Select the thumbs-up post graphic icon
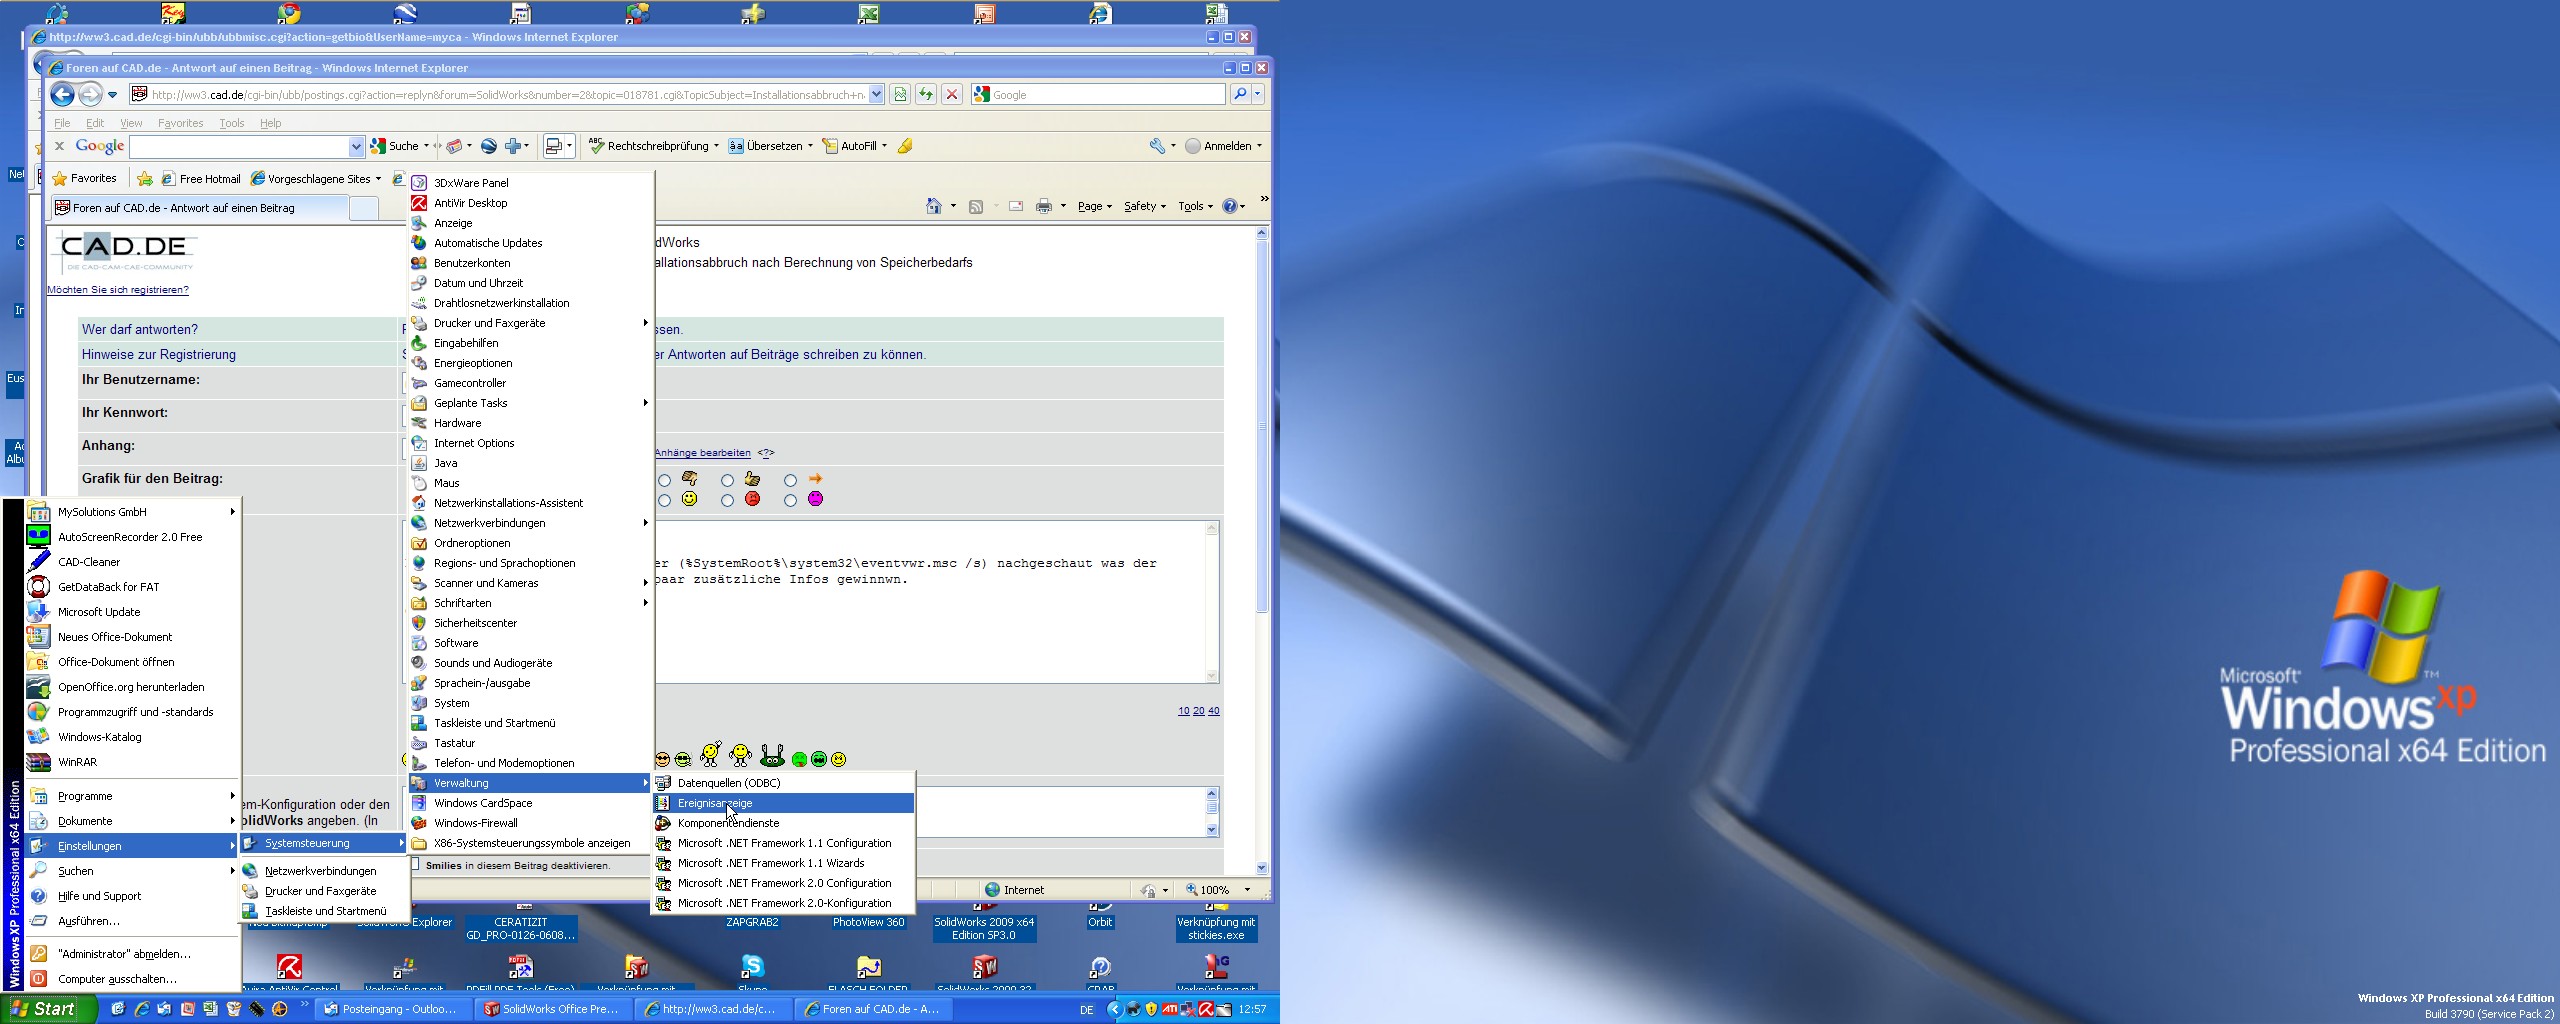This screenshot has height=1024, width=2560. [x=752, y=479]
